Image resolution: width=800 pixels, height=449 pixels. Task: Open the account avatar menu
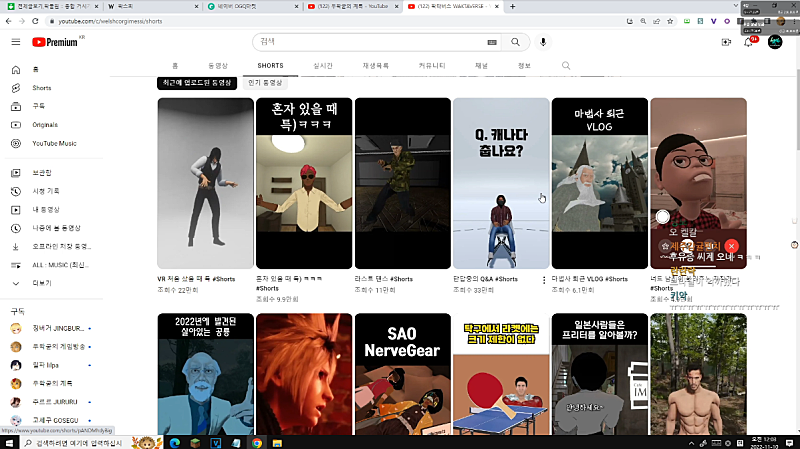[775, 42]
